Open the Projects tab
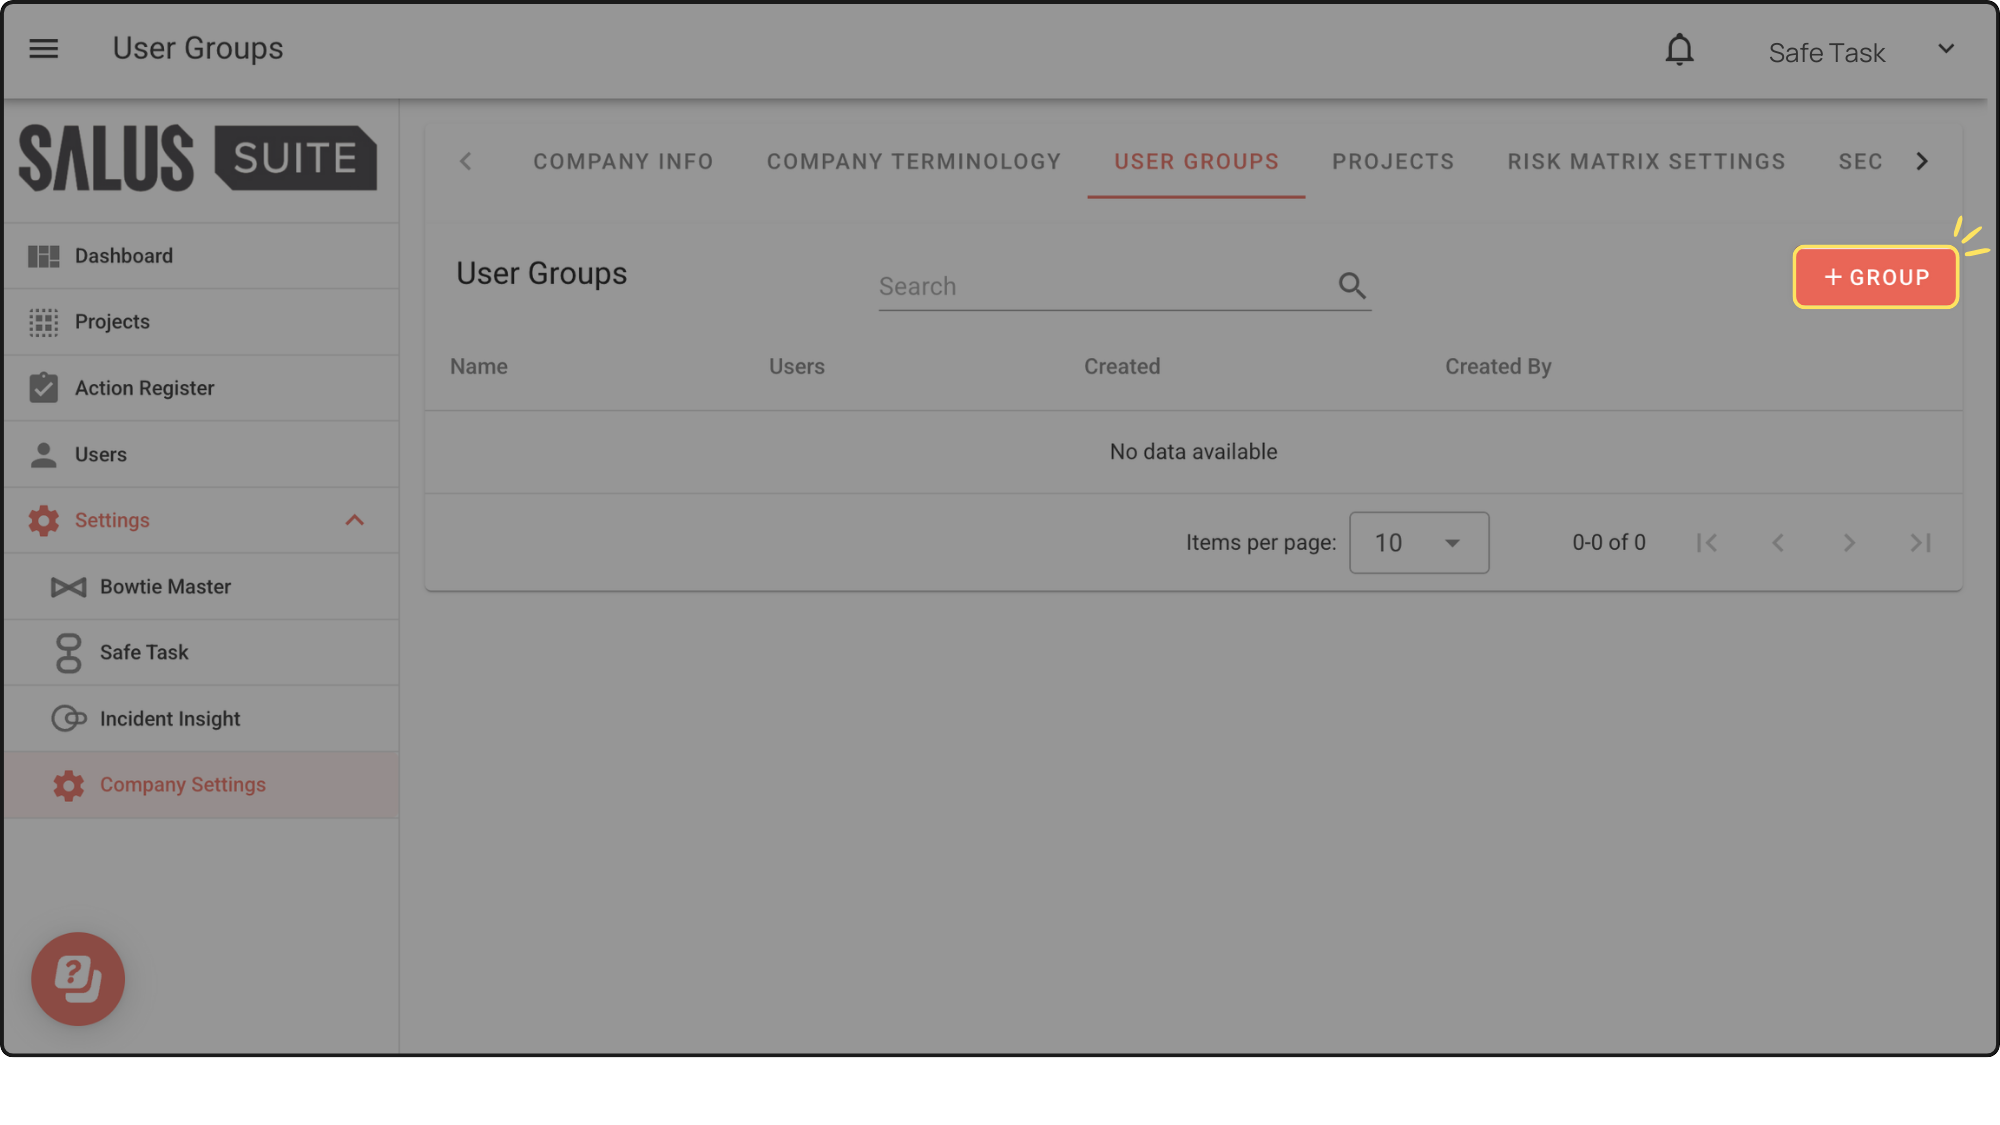Viewport: 2000px width, 1125px height. click(x=1393, y=162)
